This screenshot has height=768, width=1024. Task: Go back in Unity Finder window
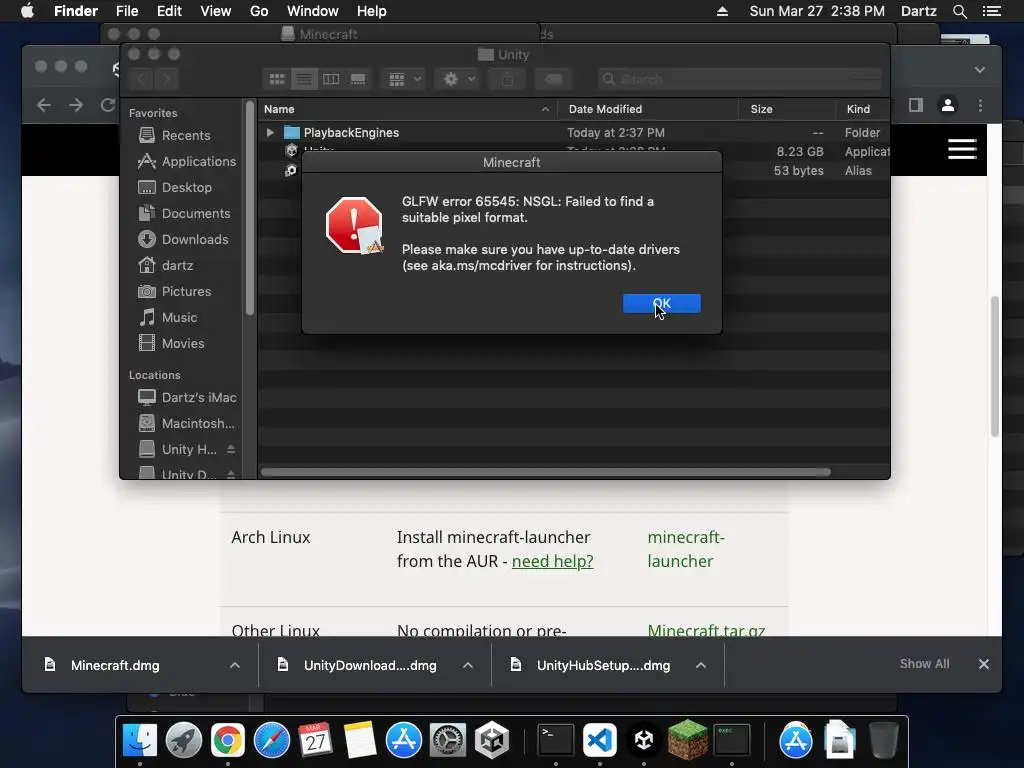pyautogui.click(x=141, y=79)
